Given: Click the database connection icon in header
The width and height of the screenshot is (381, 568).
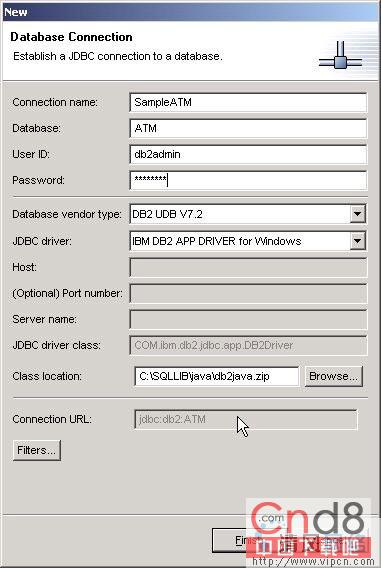Looking at the screenshot, I should point(340,55).
